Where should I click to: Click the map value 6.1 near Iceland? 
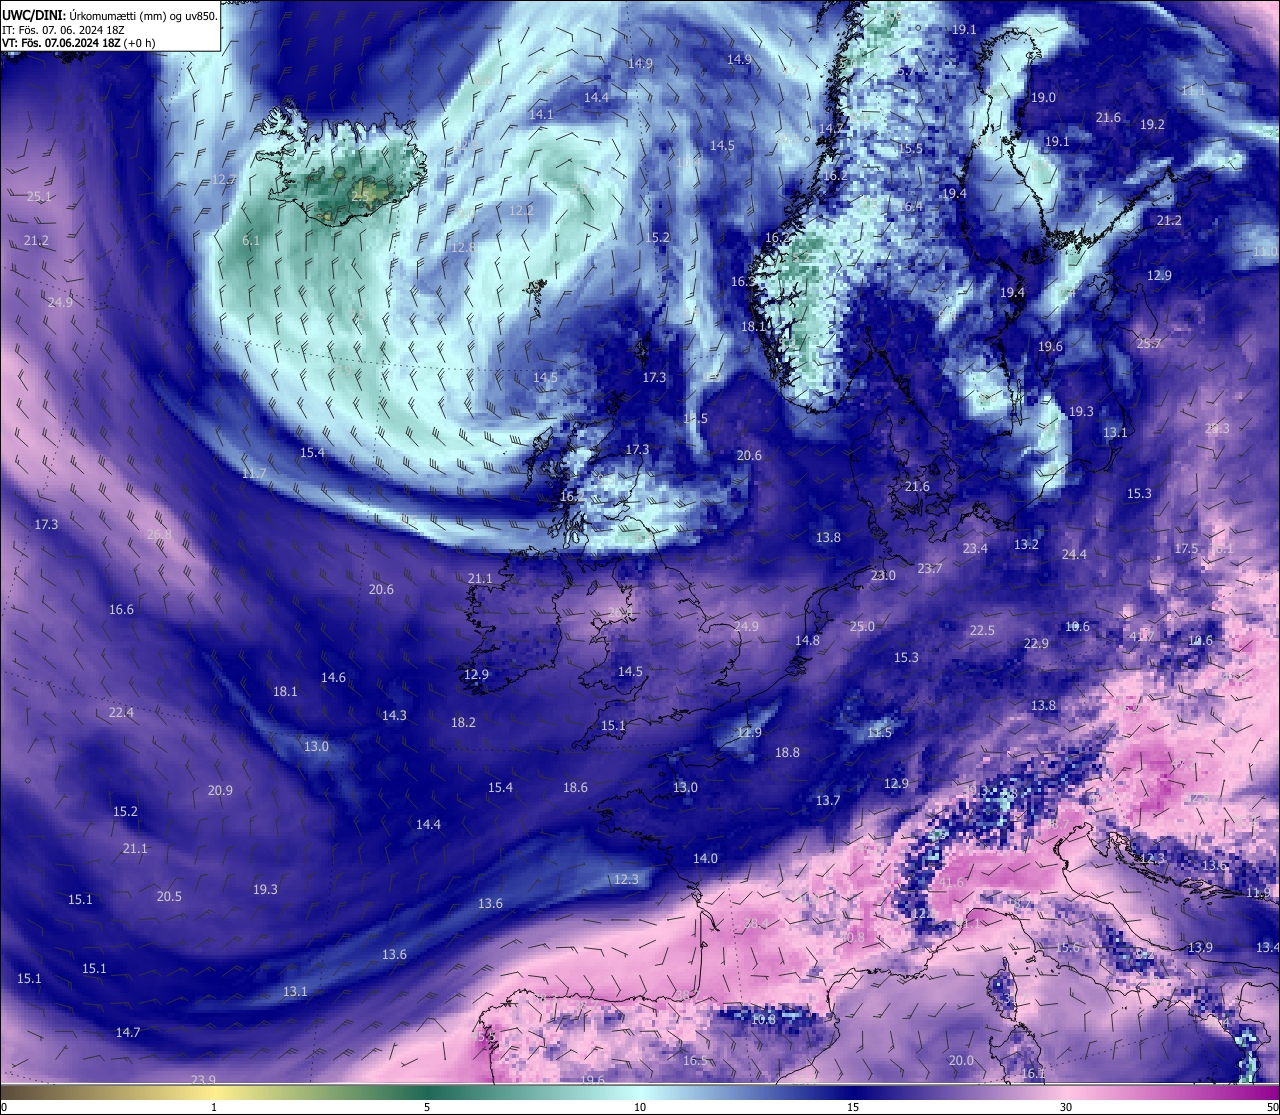tap(251, 241)
